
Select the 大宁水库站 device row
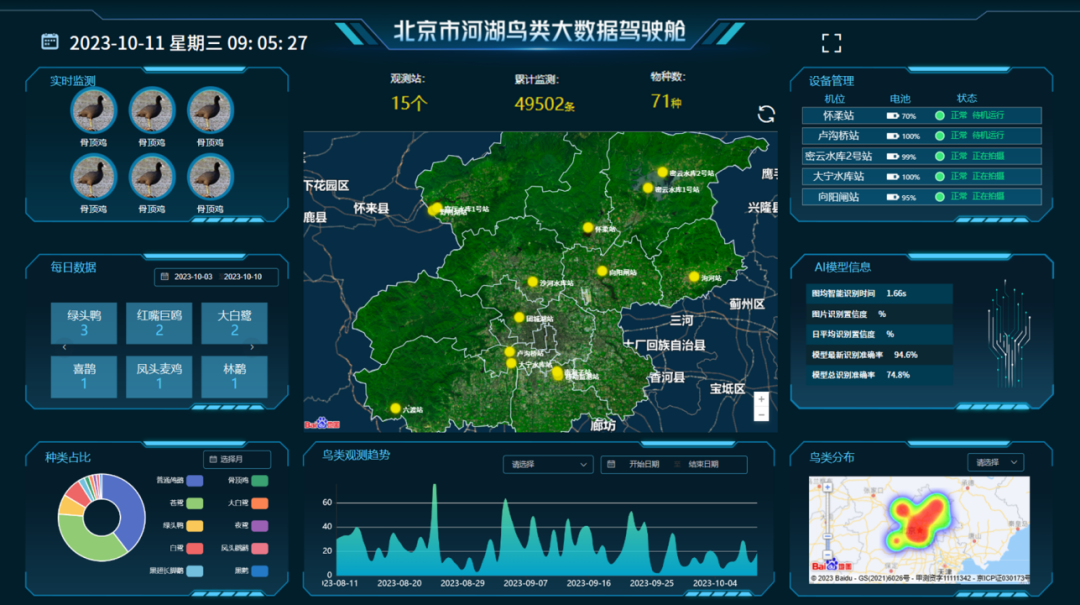921,176
